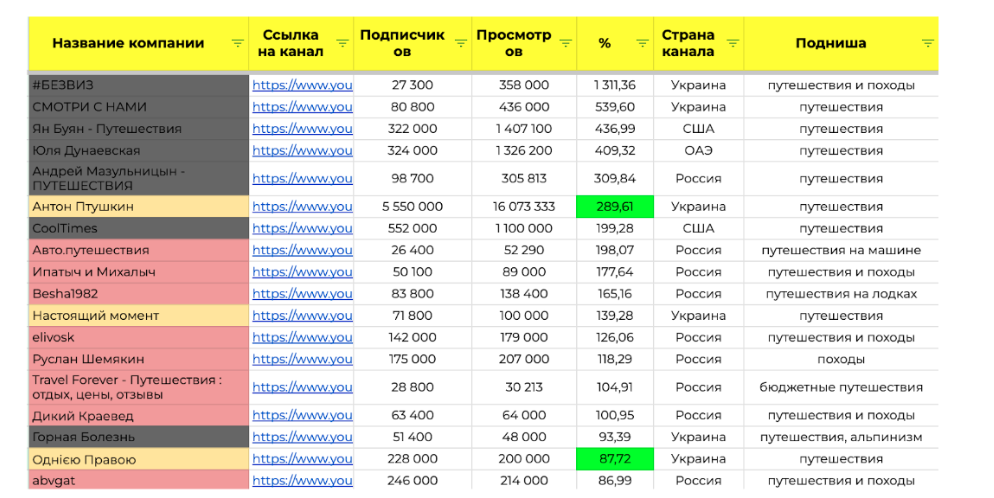This screenshot has width=994, height=498.
Task: Open the Подниша column filter icon
Action: (x=927, y=43)
